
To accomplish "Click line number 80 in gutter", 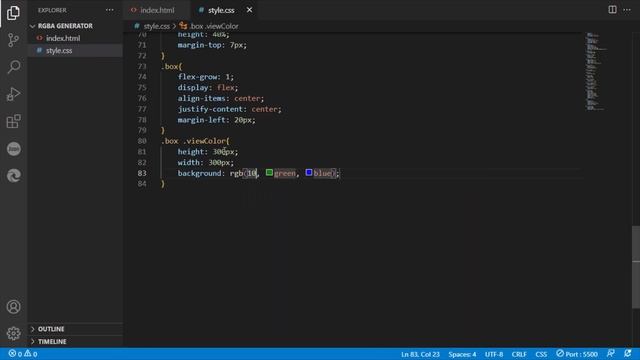I will coord(142,141).
